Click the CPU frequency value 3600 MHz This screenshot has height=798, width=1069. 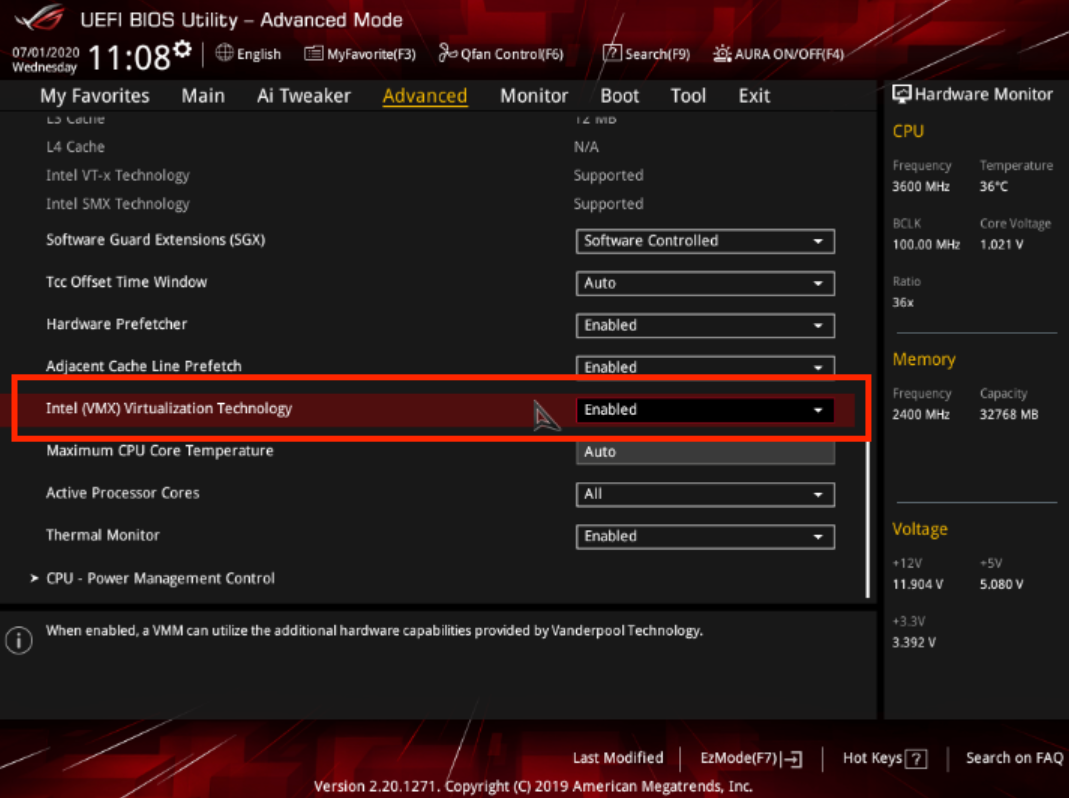tap(921, 187)
